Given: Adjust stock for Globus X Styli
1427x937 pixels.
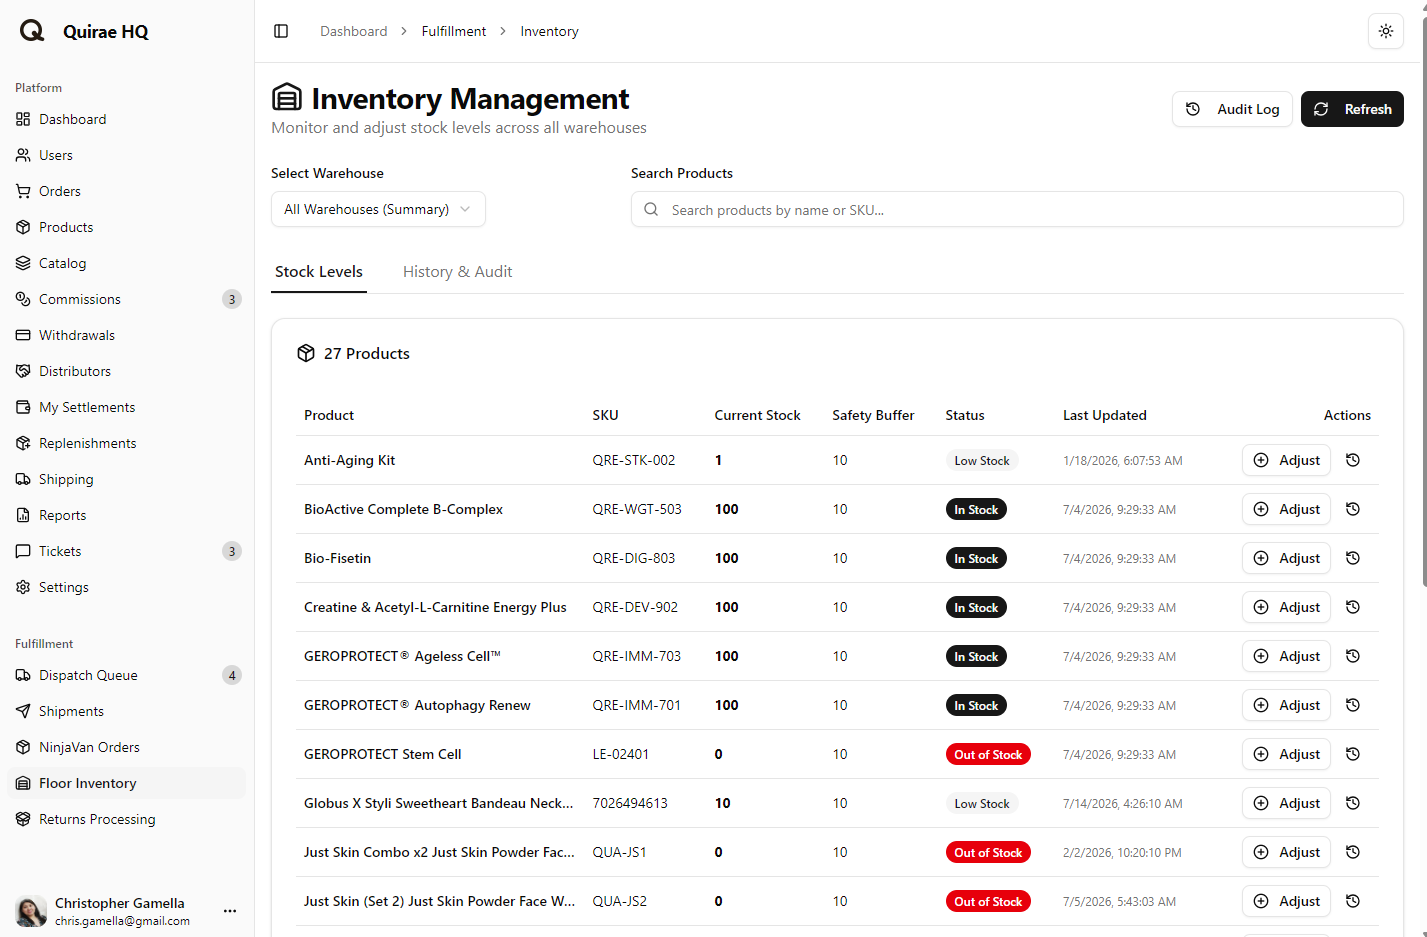Looking at the screenshot, I should pos(1286,803).
